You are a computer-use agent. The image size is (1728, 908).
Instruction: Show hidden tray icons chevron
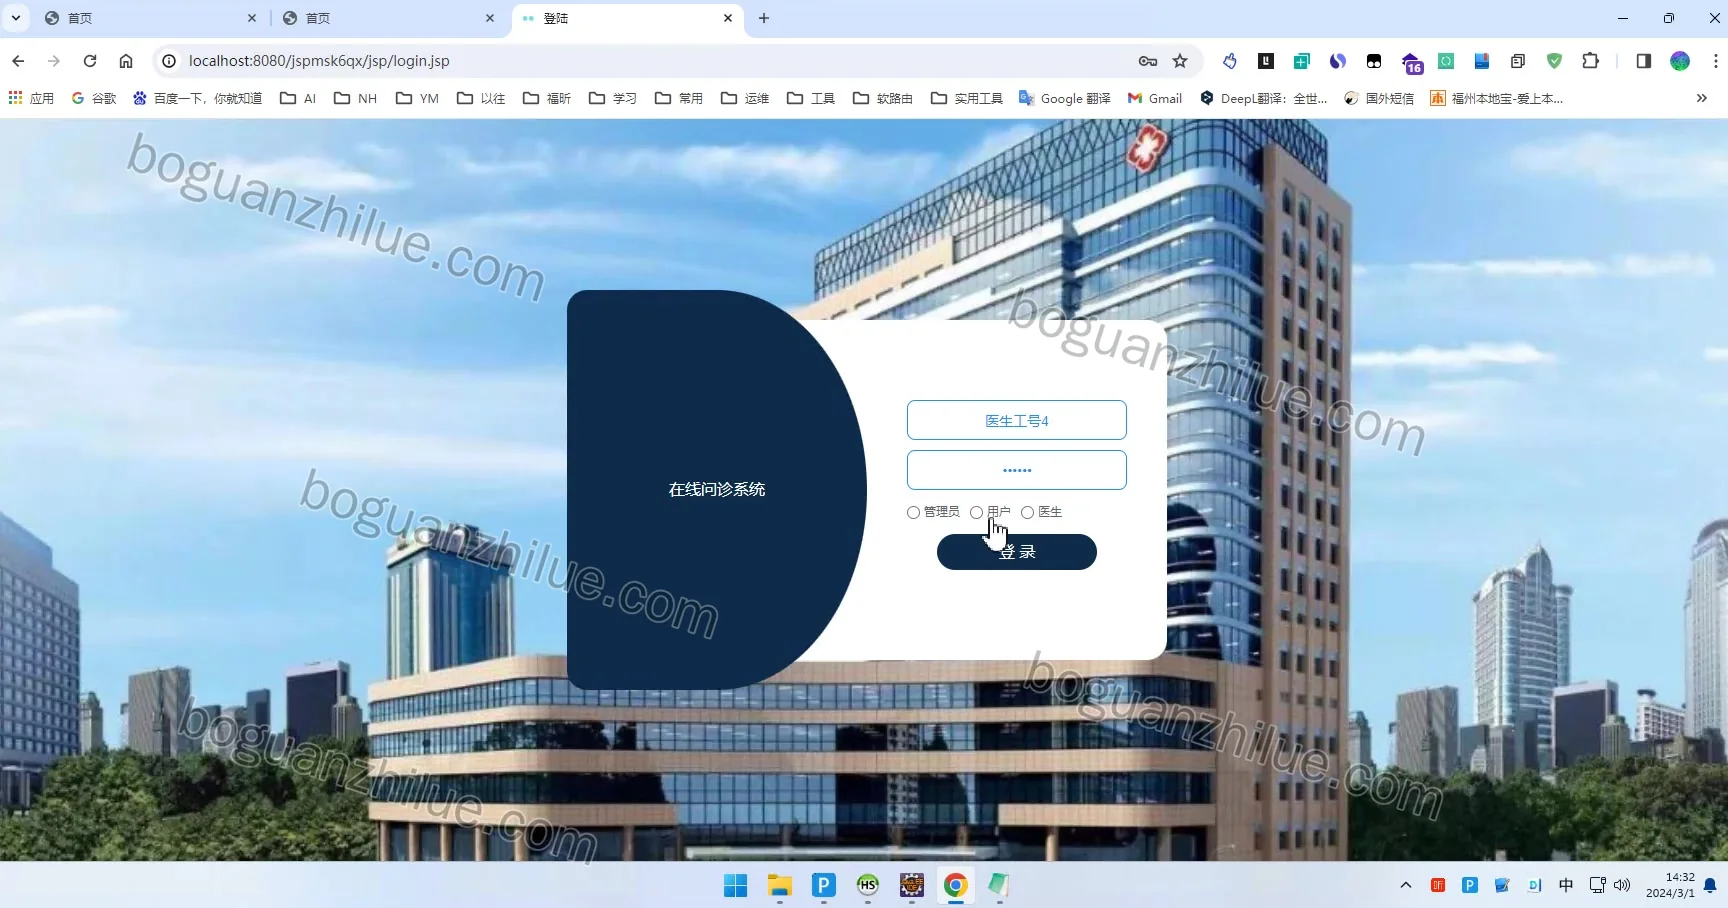pyautogui.click(x=1405, y=885)
